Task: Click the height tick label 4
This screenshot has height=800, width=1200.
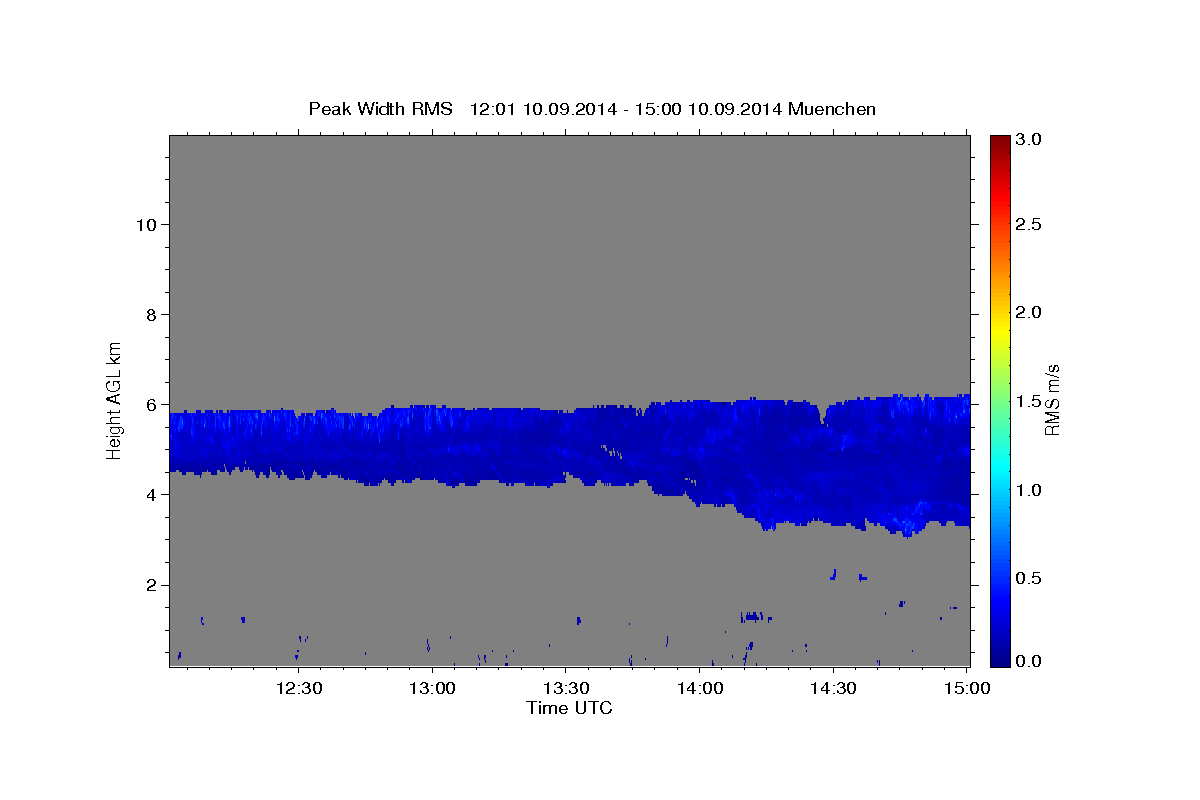Action: click(149, 494)
